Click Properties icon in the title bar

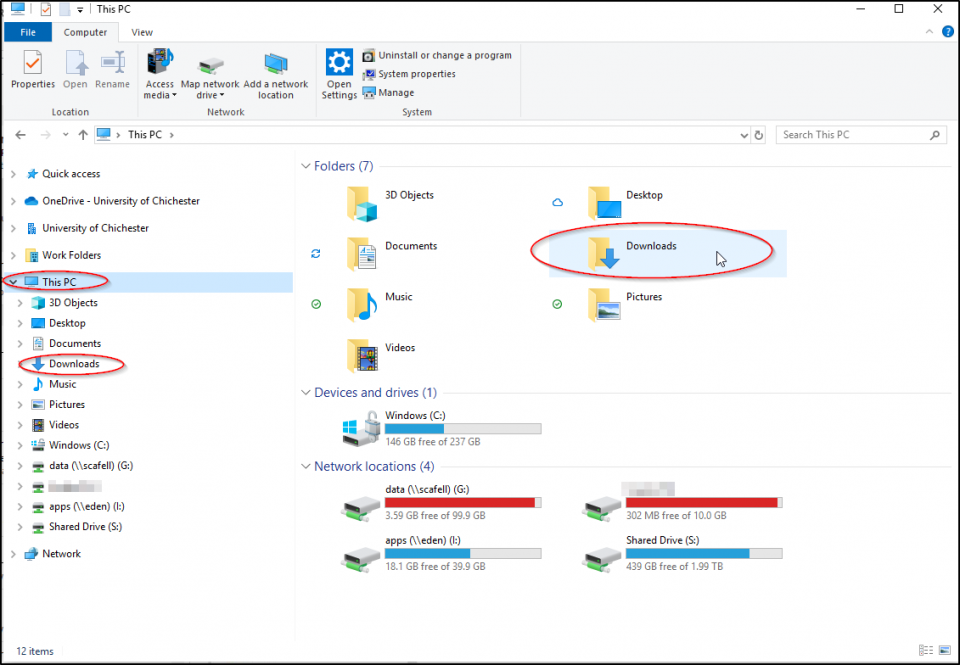coord(45,9)
